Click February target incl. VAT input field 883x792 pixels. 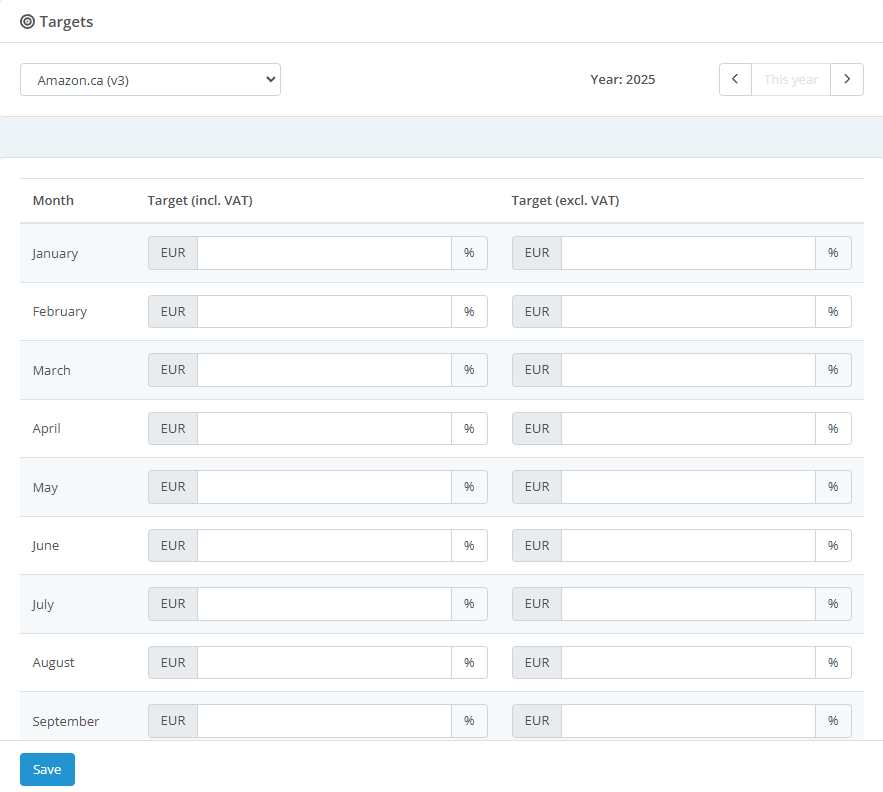coord(324,311)
